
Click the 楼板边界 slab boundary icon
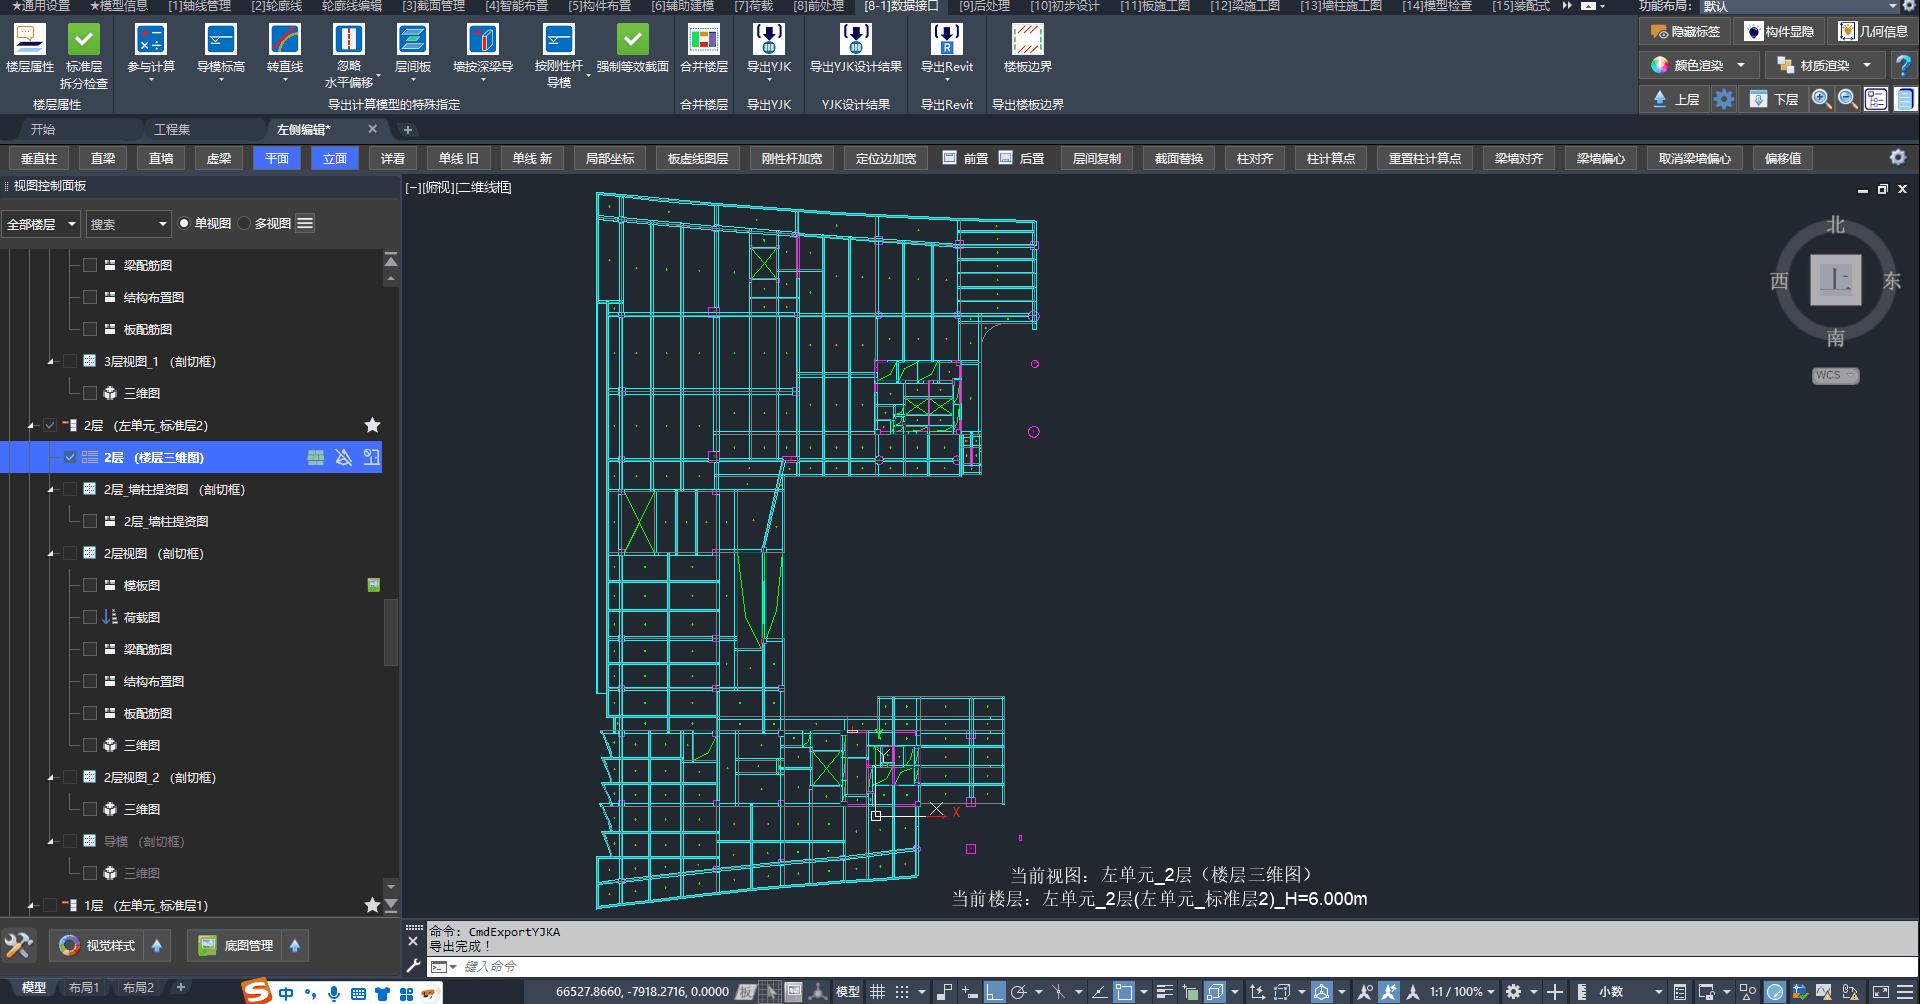point(1027,40)
